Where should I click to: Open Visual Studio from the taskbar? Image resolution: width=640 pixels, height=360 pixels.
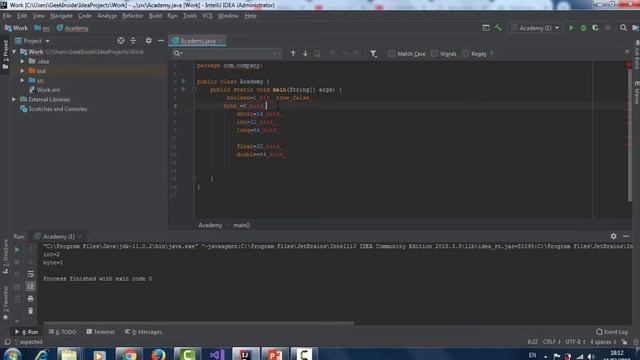pyautogui.click(x=216, y=354)
